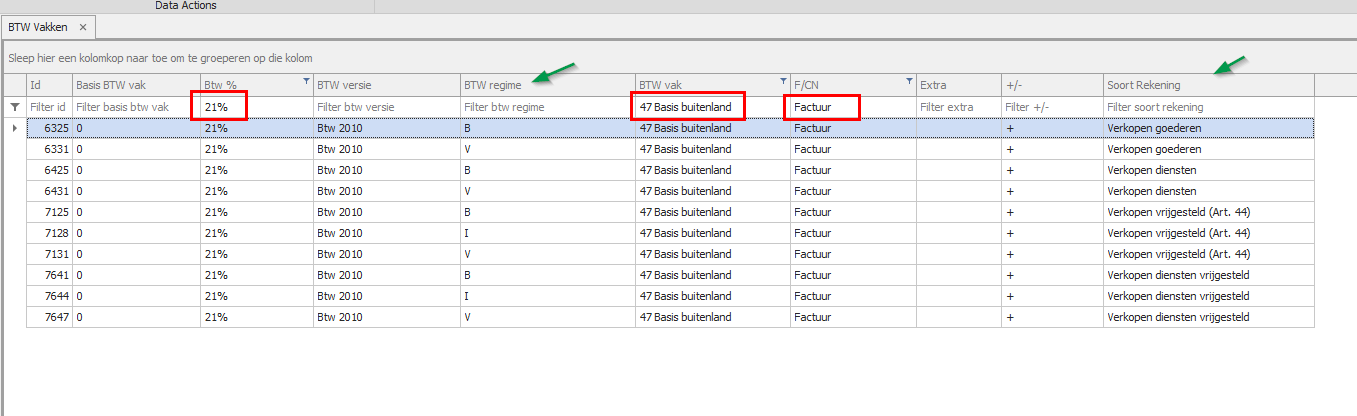This screenshot has height=416, width=1357.
Task: Click the Data Actions ribbon group label
Action: click(x=186, y=6)
